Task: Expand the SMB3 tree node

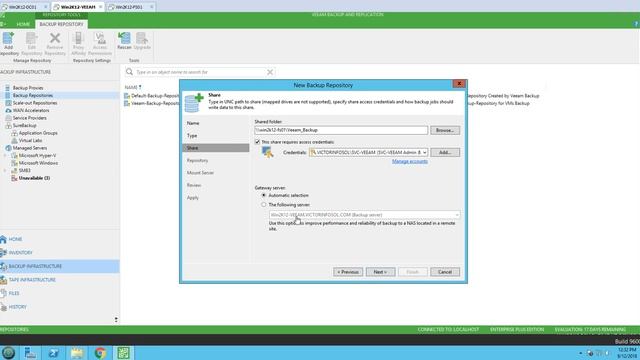Action: [5, 170]
